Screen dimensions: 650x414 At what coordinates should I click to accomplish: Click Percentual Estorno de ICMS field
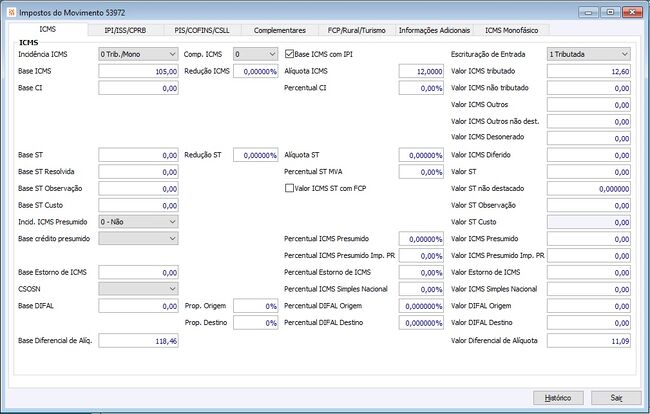421,272
